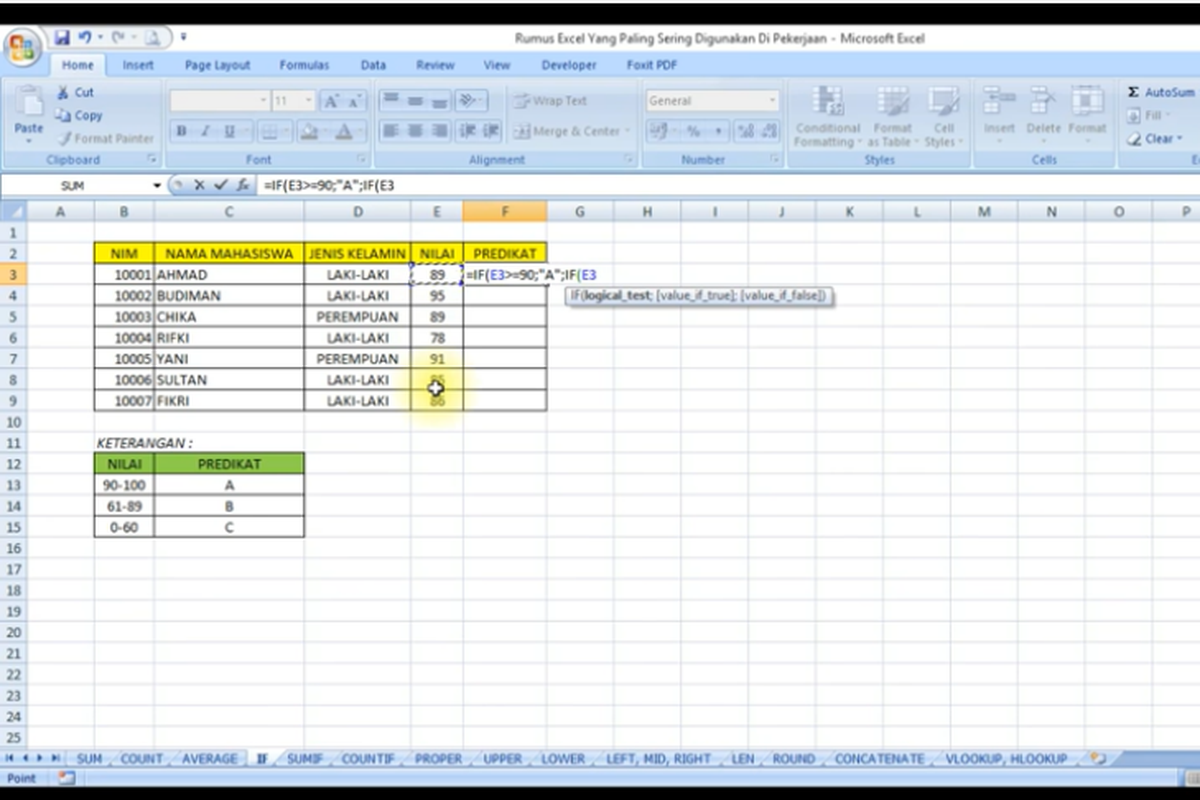Click the Clear button in Editing group

point(1156,139)
